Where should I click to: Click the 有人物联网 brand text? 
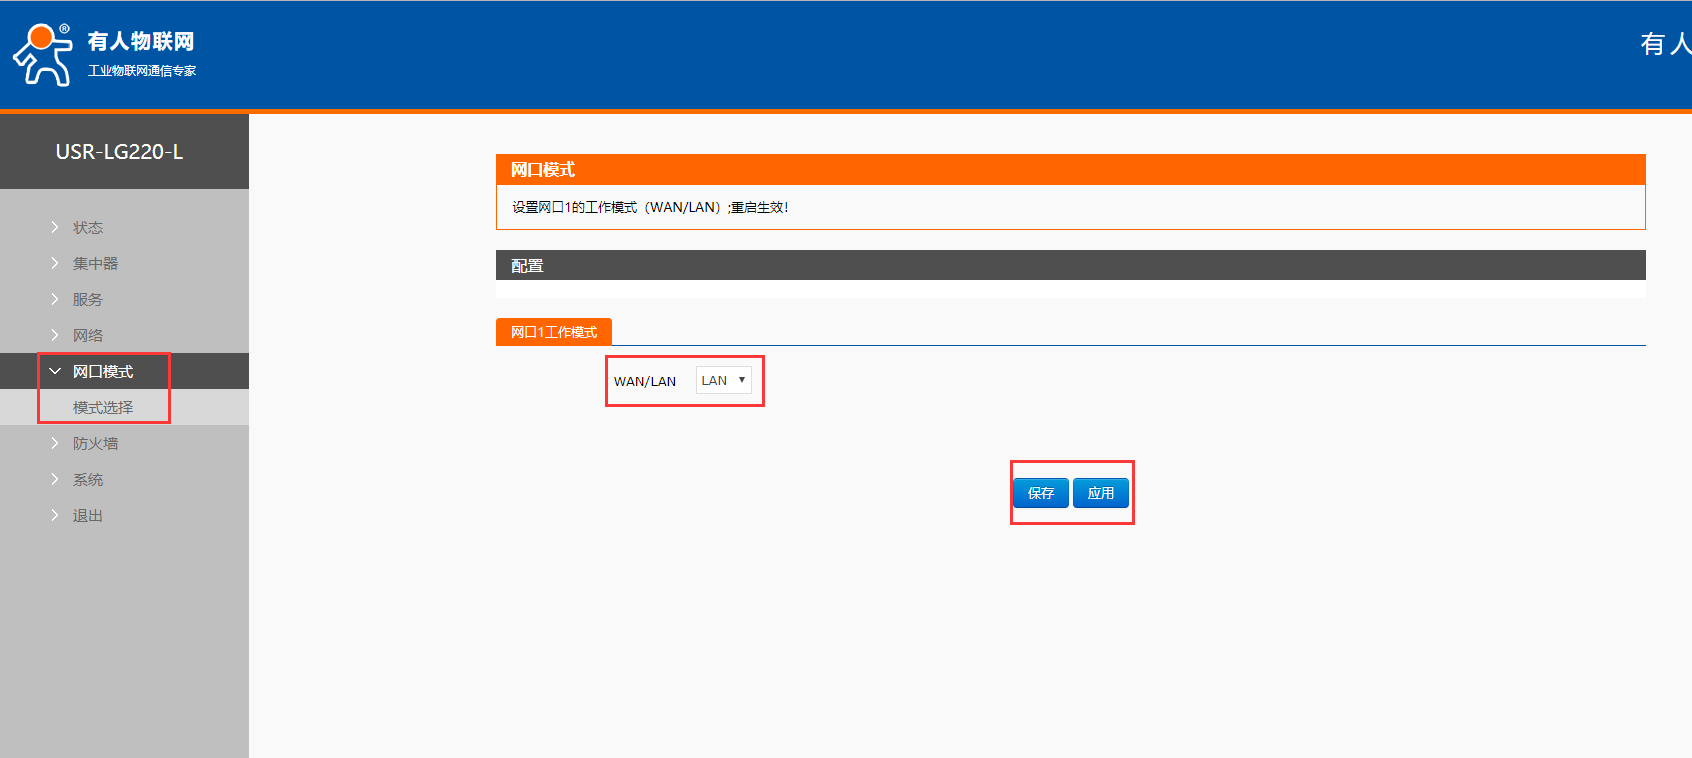coord(141,42)
